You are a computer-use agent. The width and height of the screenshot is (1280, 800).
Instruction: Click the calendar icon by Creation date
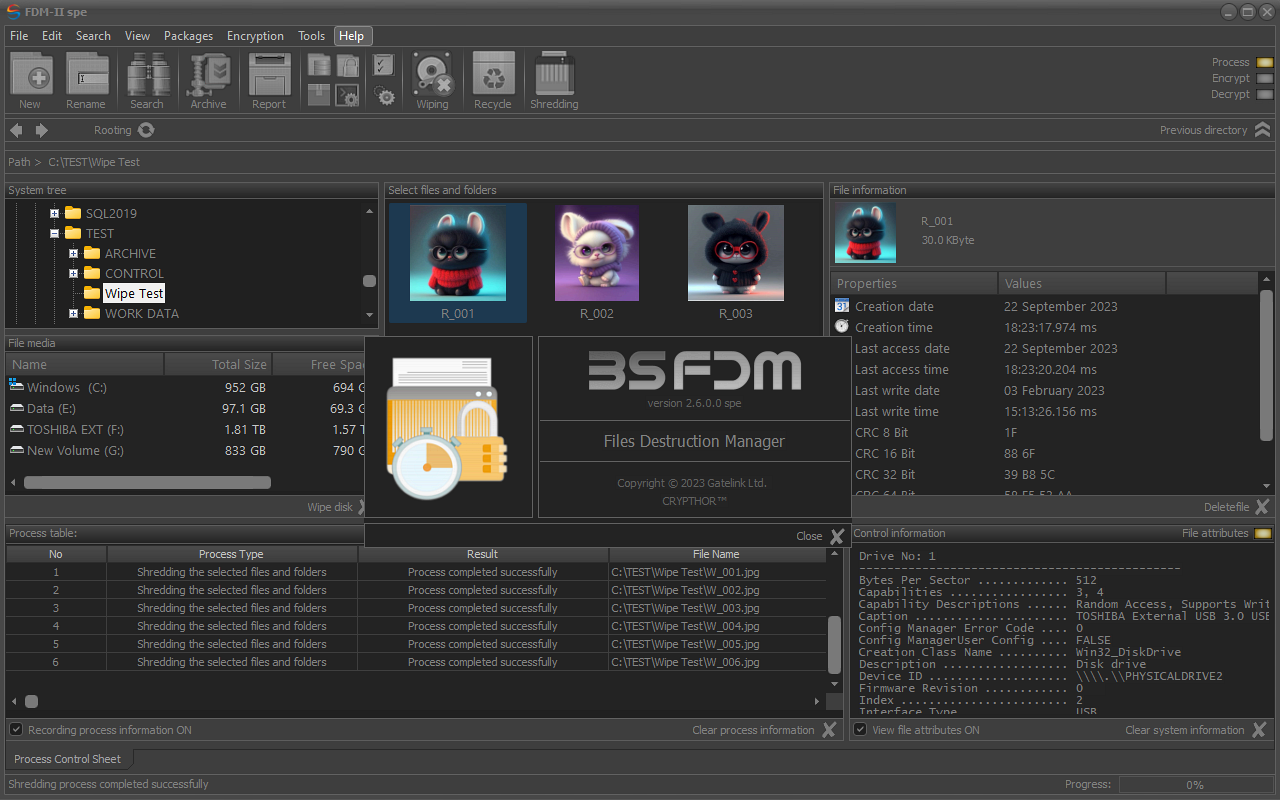842,306
